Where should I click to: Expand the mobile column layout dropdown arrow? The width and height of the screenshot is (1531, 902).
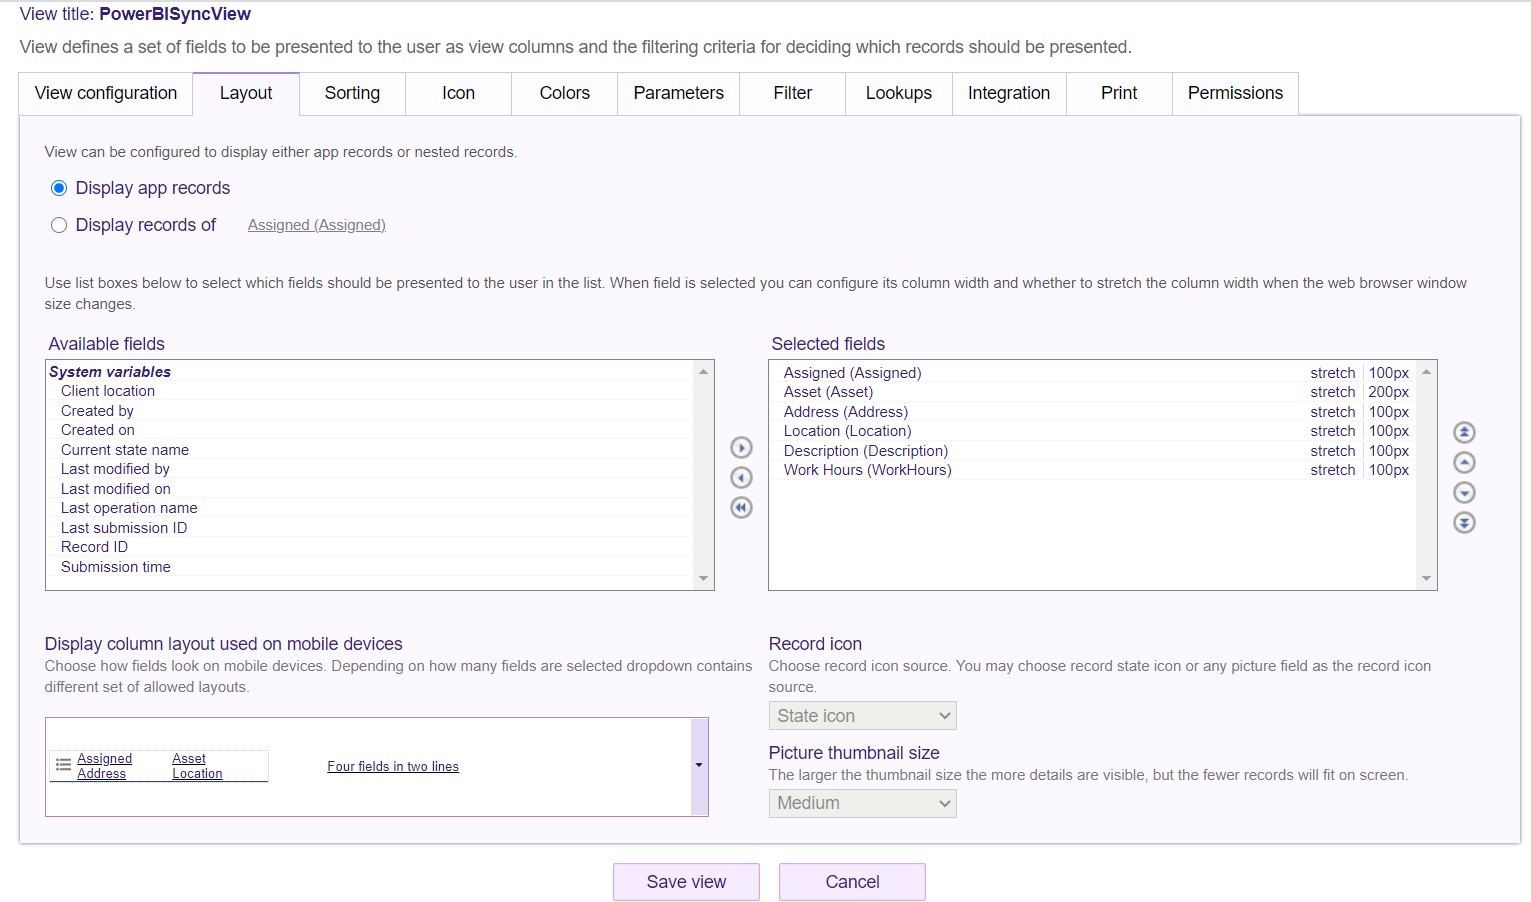[x=699, y=766]
